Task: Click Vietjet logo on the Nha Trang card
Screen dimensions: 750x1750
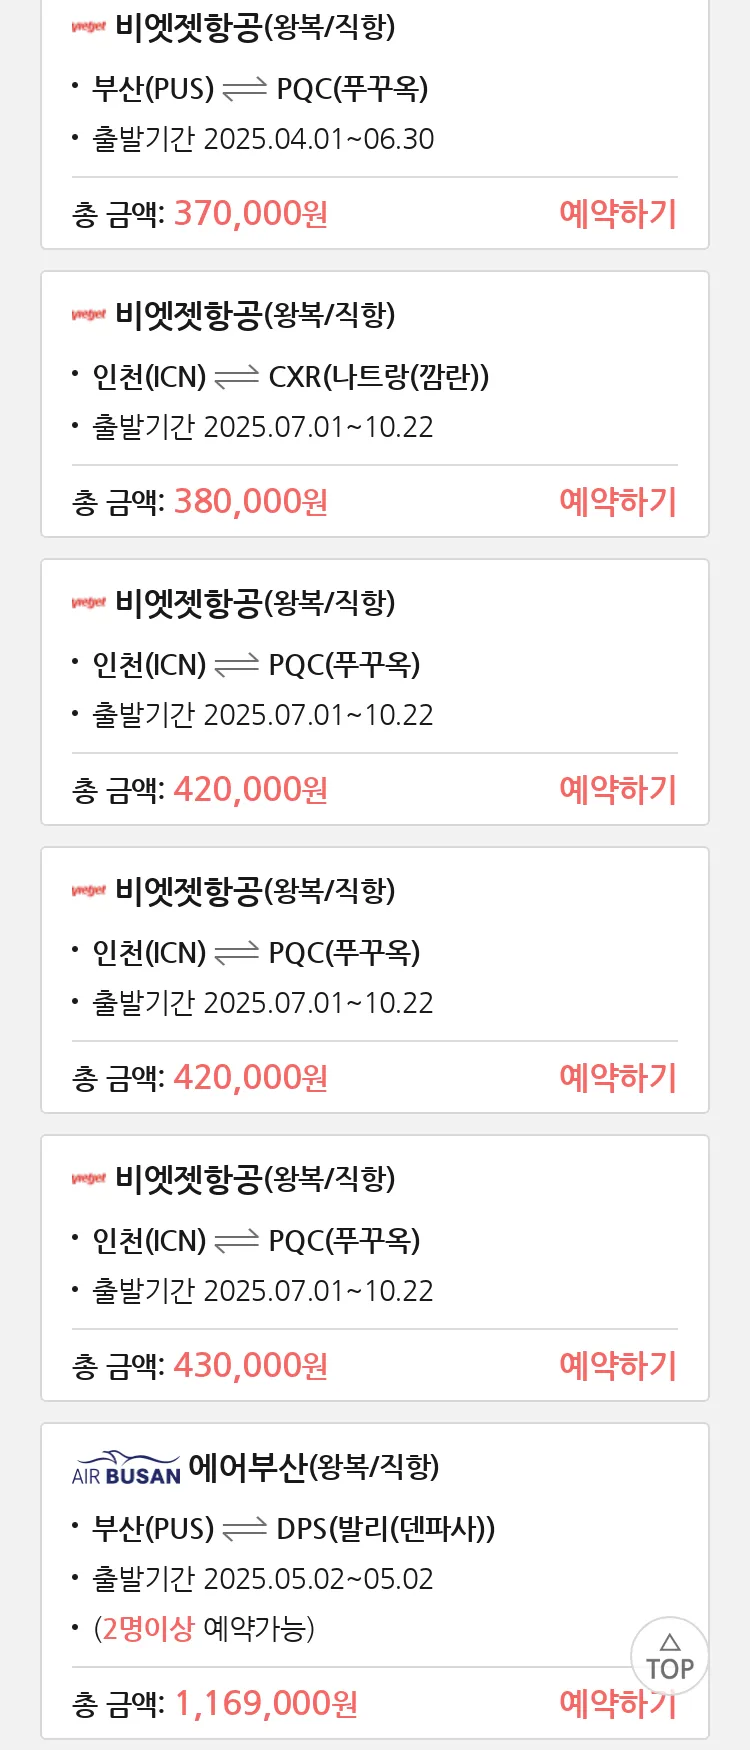Action: tap(89, 315)
